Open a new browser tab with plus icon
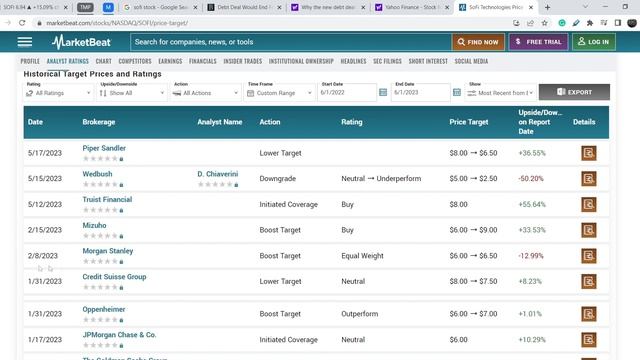 [547, 7]
